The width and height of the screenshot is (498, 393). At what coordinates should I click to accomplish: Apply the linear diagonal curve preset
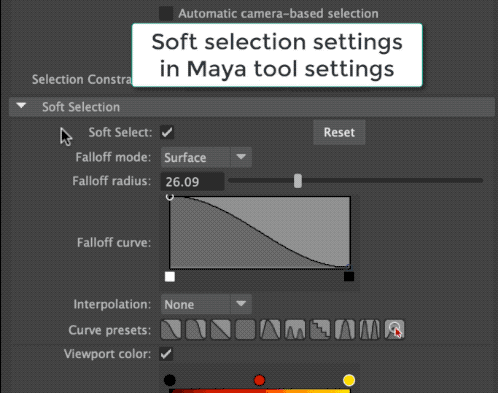pyautogui.click(x=220, y=330)
